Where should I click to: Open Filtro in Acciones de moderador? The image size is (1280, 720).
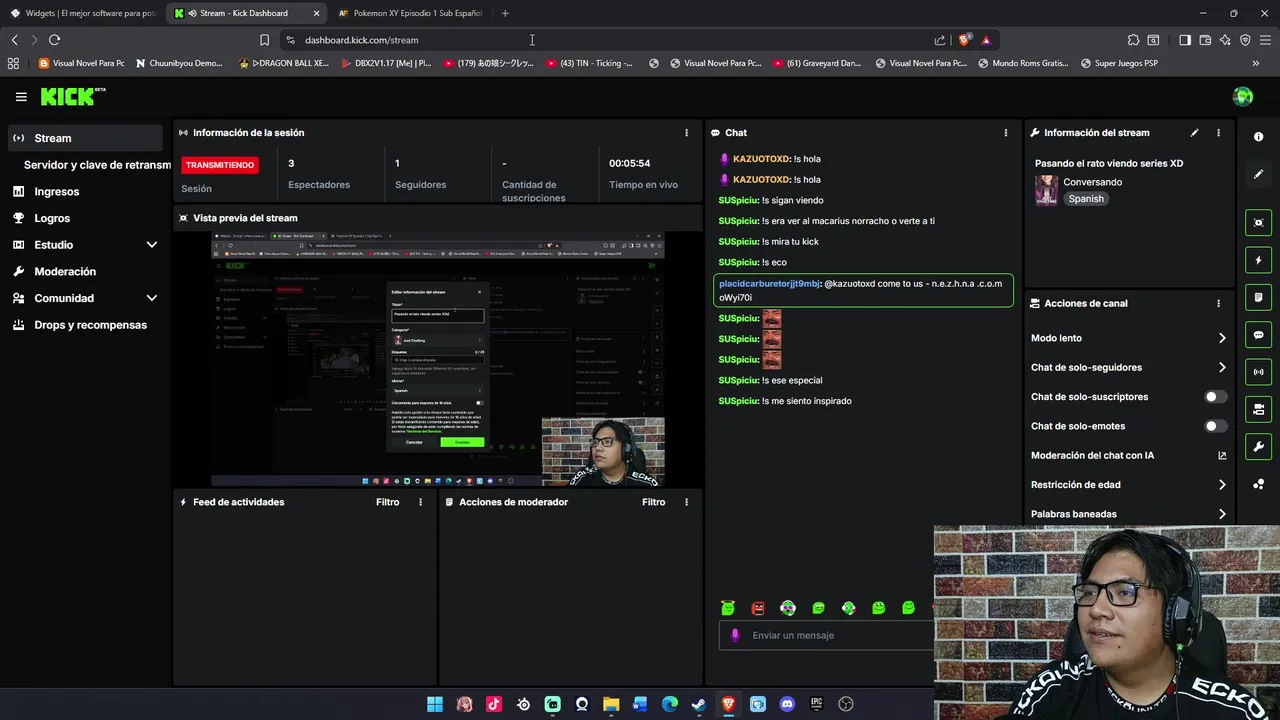pos(654,502)
